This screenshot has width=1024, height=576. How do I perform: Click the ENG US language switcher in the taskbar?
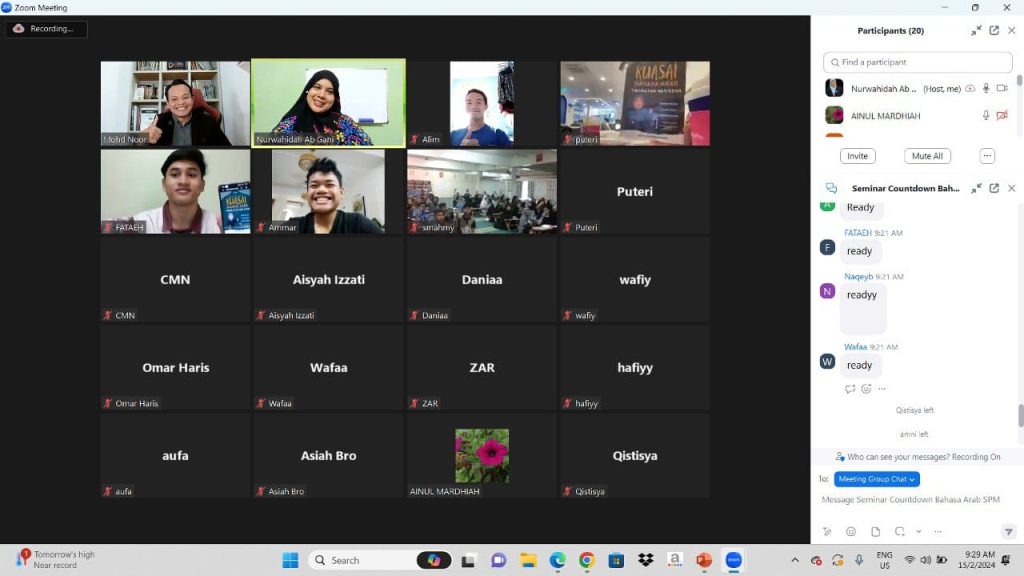pyautogui.click(x=884, y=560)
